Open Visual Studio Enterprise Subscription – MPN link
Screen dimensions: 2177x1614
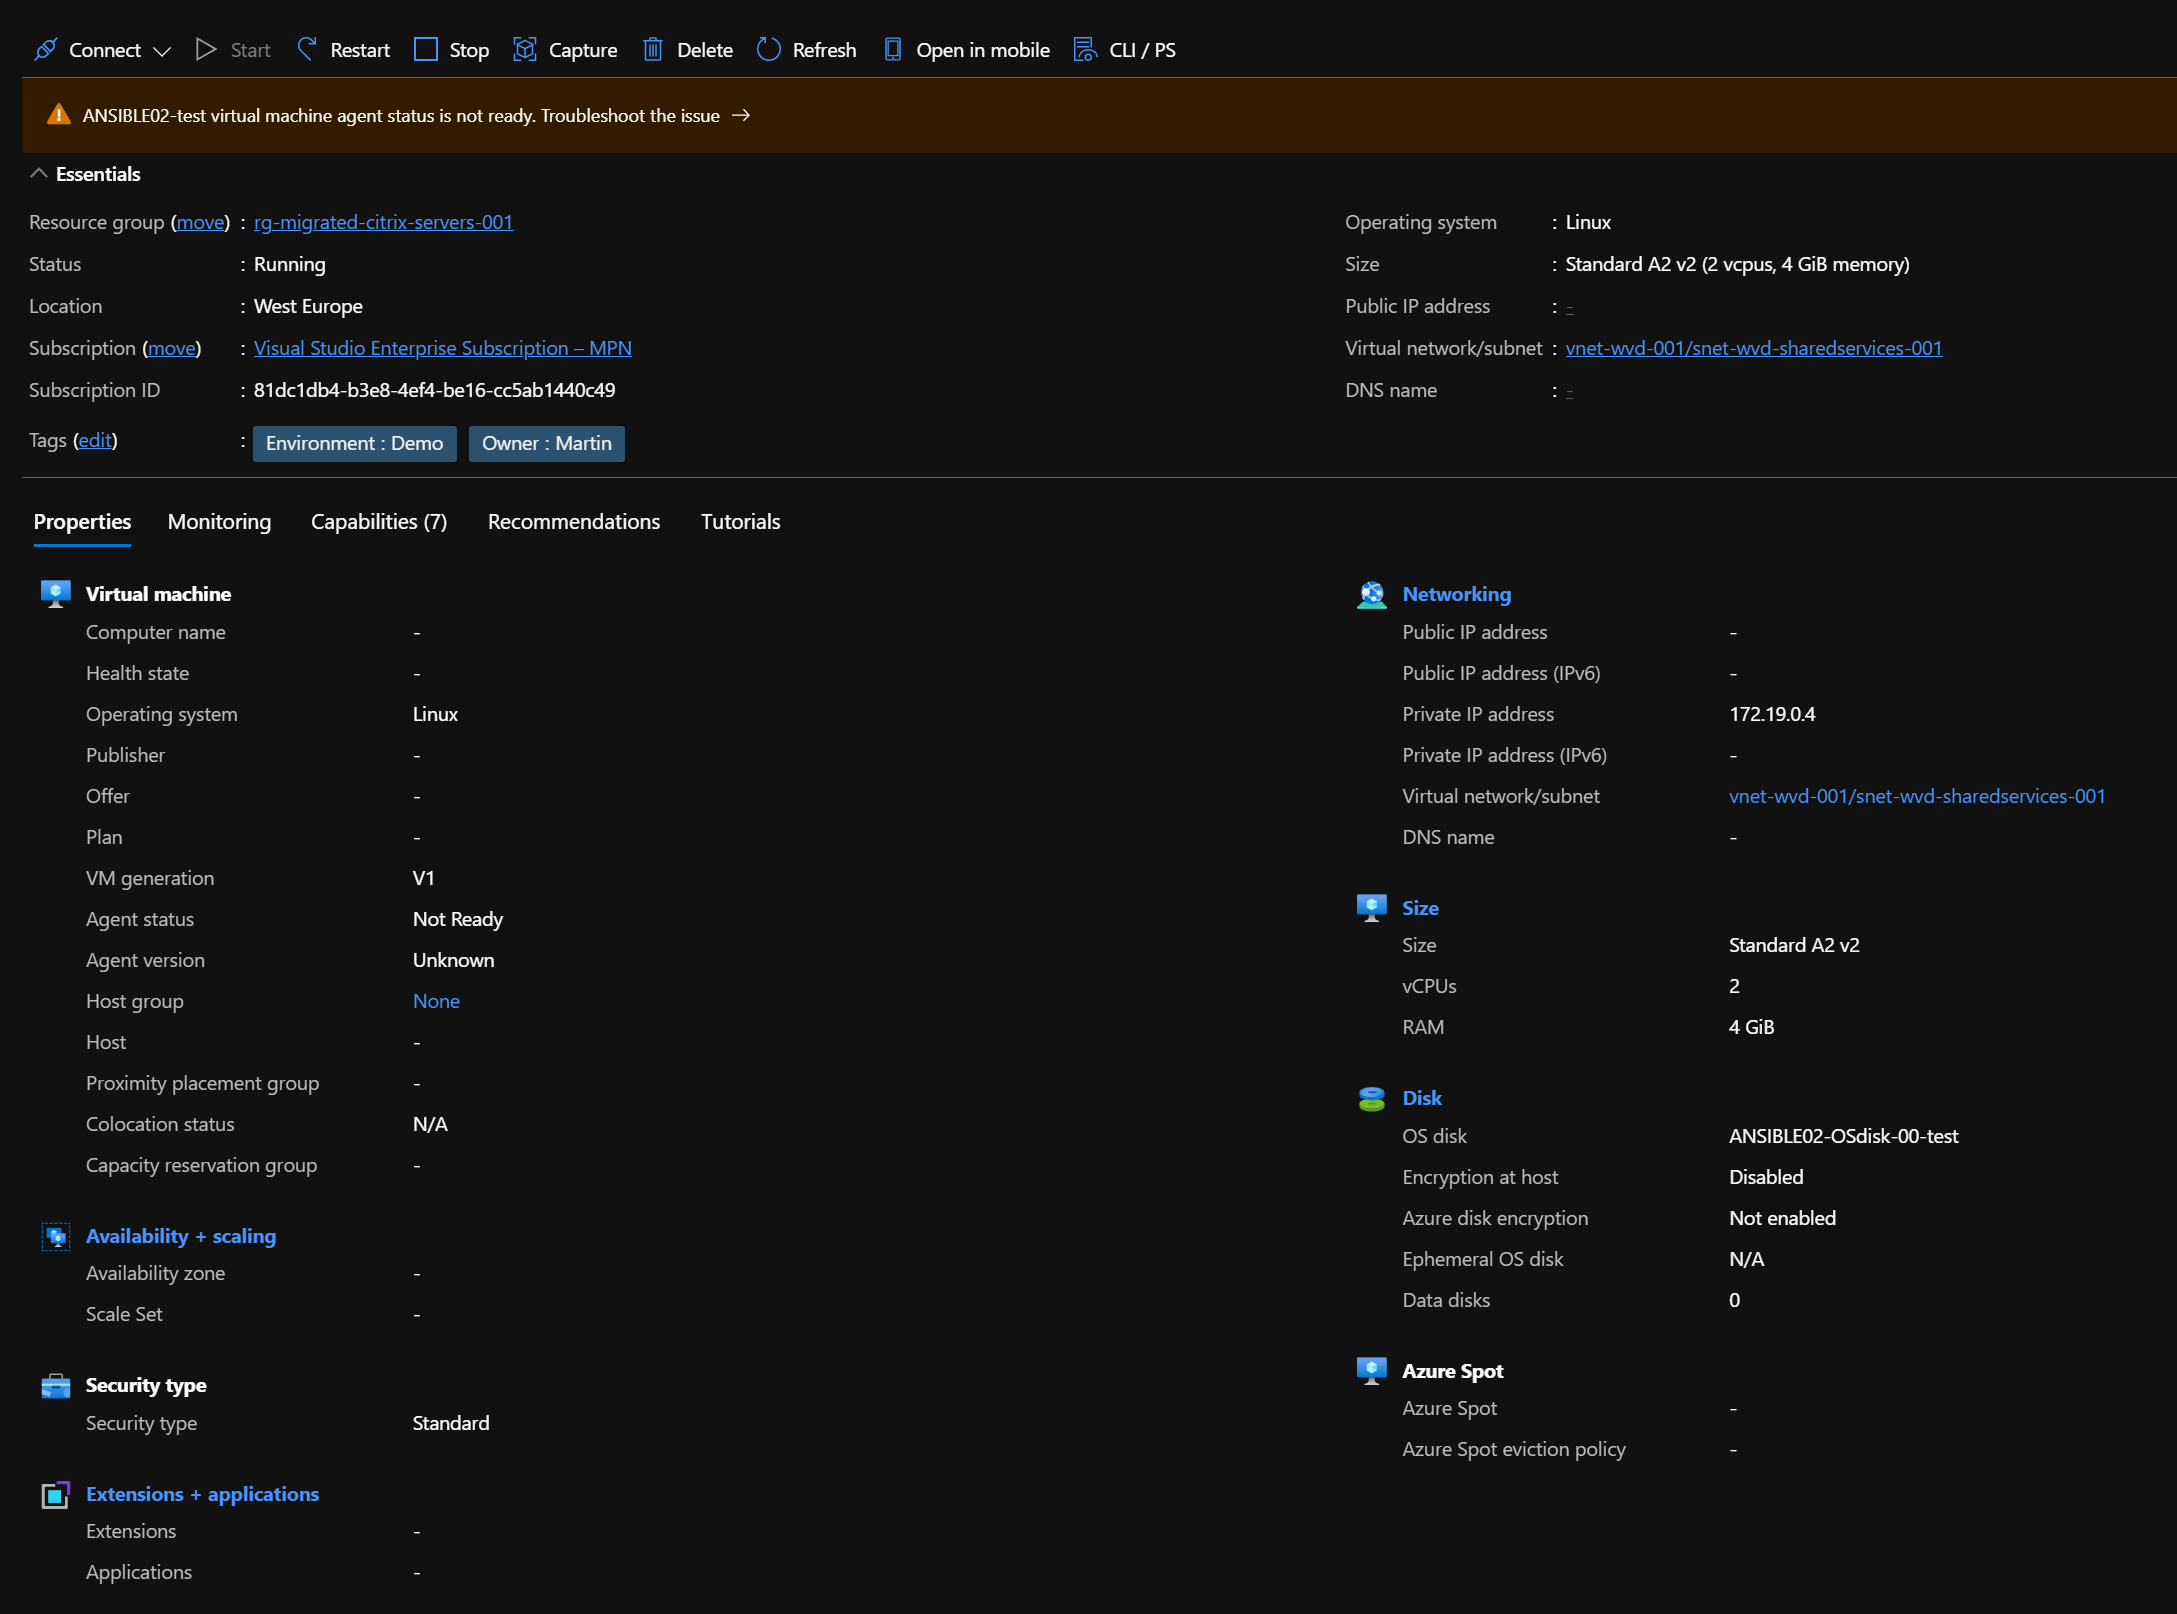[x=443, y=348]
